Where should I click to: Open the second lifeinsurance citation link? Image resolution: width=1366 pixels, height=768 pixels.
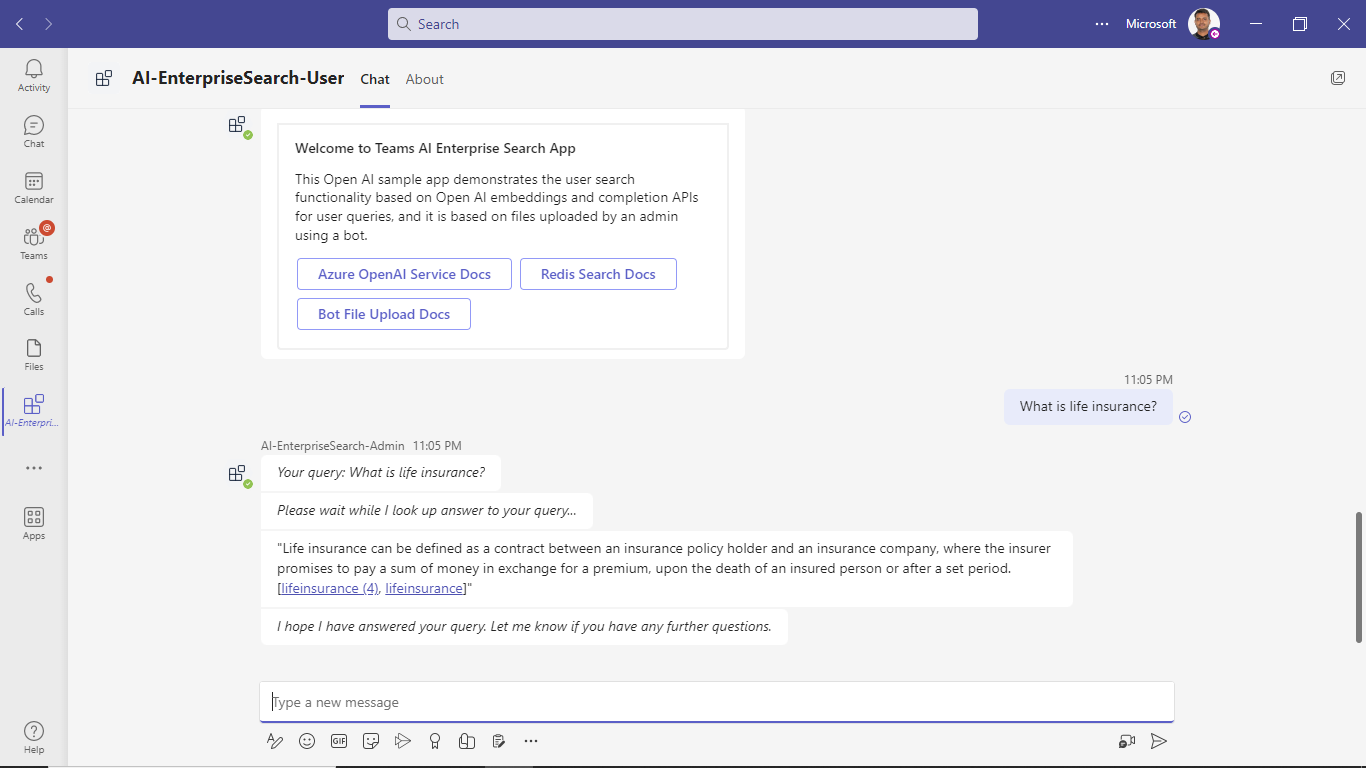point(425,588)
